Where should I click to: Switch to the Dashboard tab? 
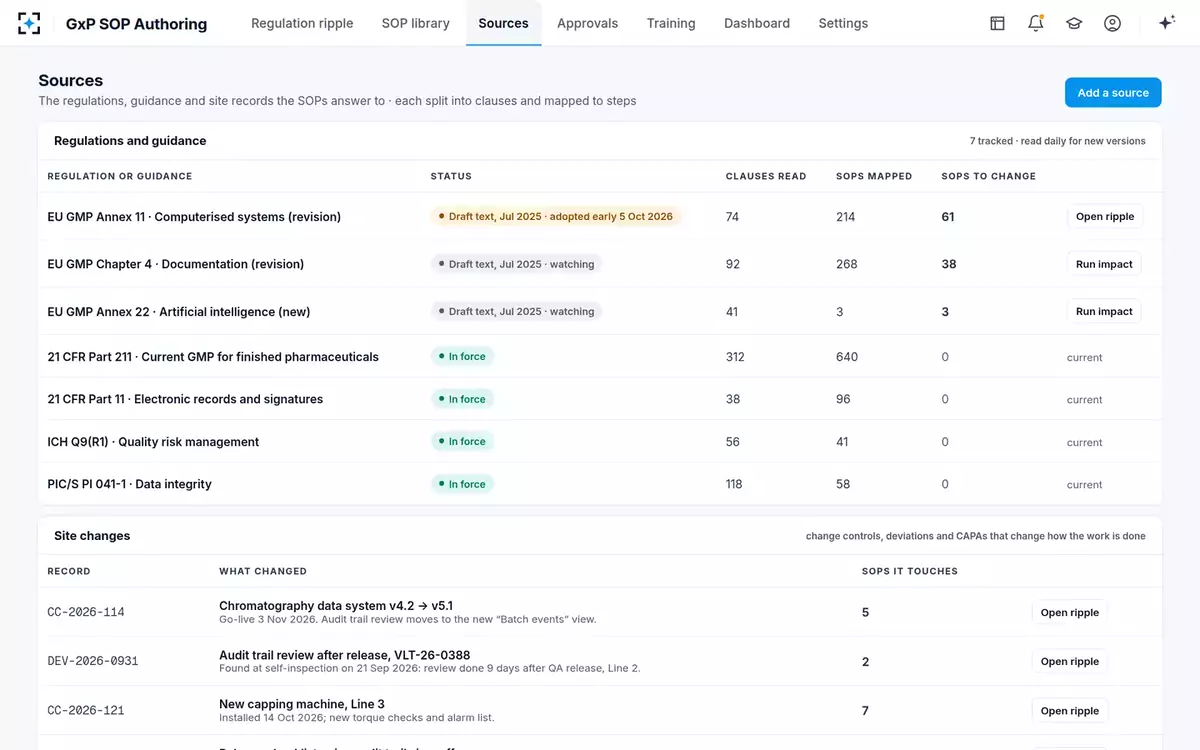point(757,23)
